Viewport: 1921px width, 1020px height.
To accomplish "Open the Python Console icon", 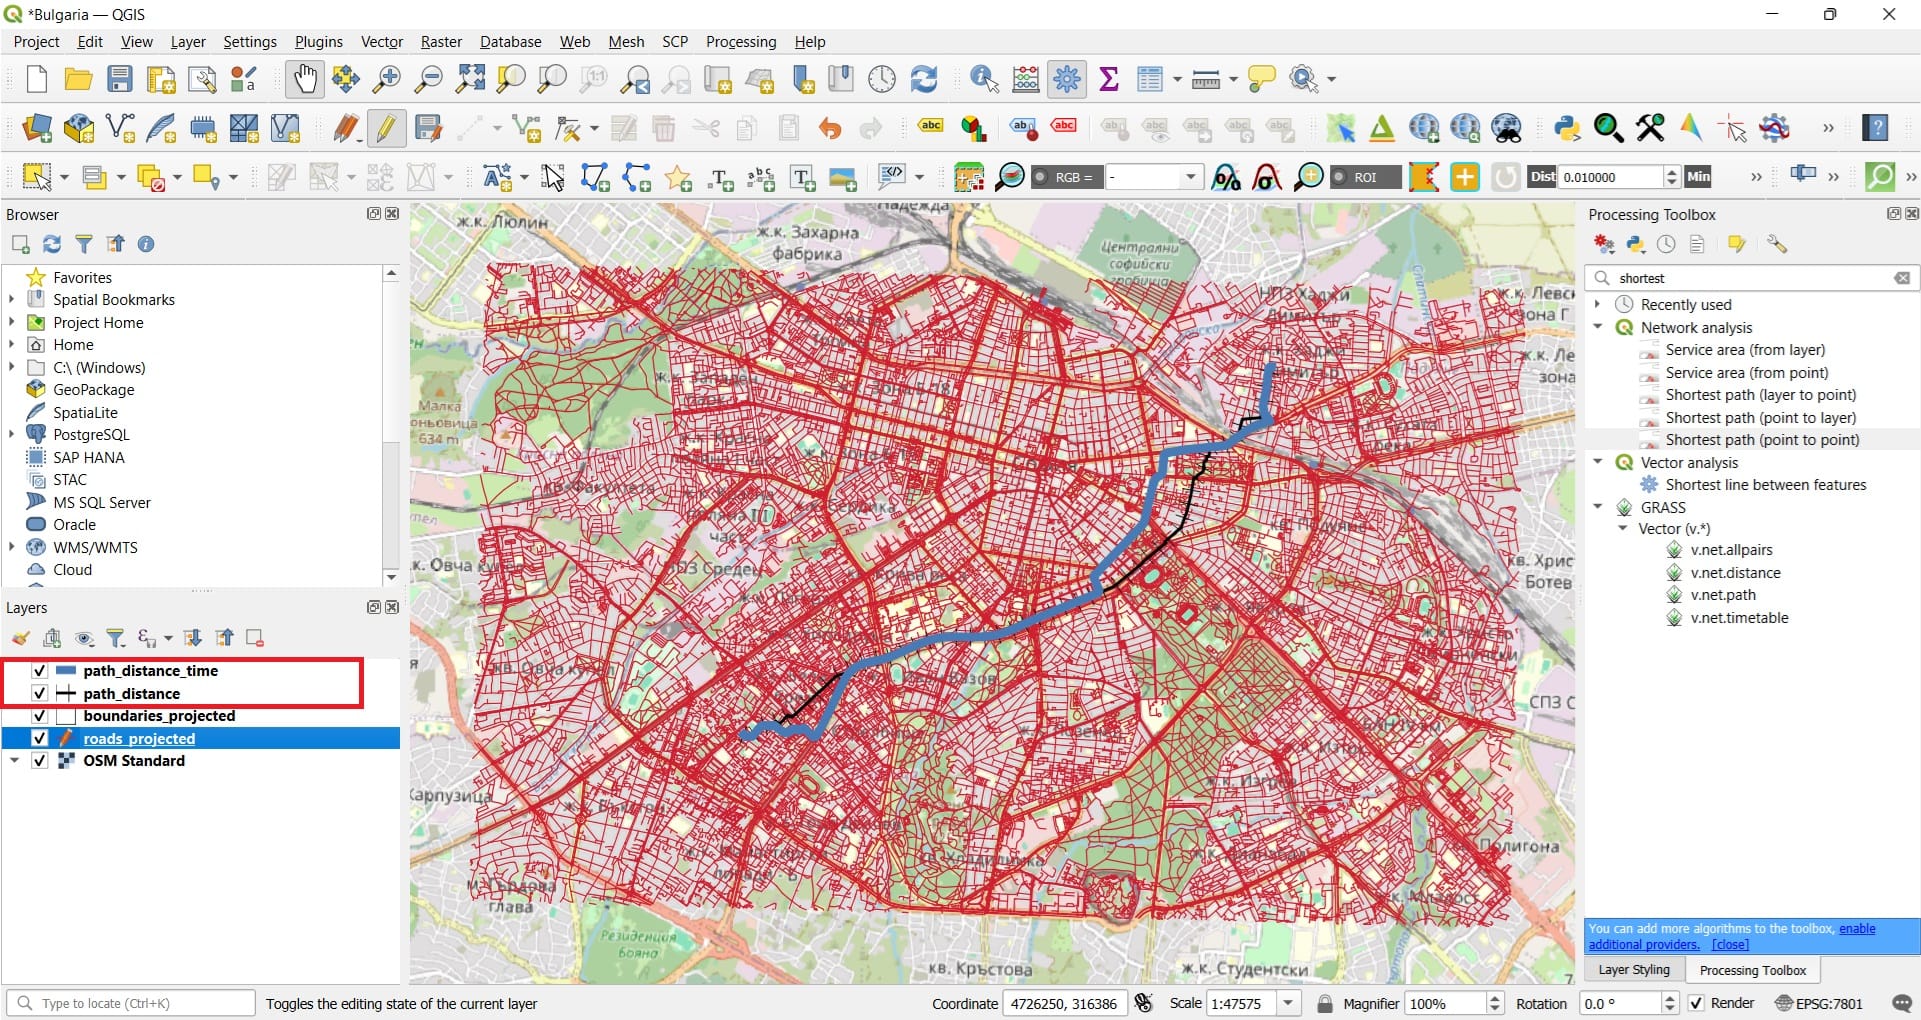I will click(x=1567, y=128).
